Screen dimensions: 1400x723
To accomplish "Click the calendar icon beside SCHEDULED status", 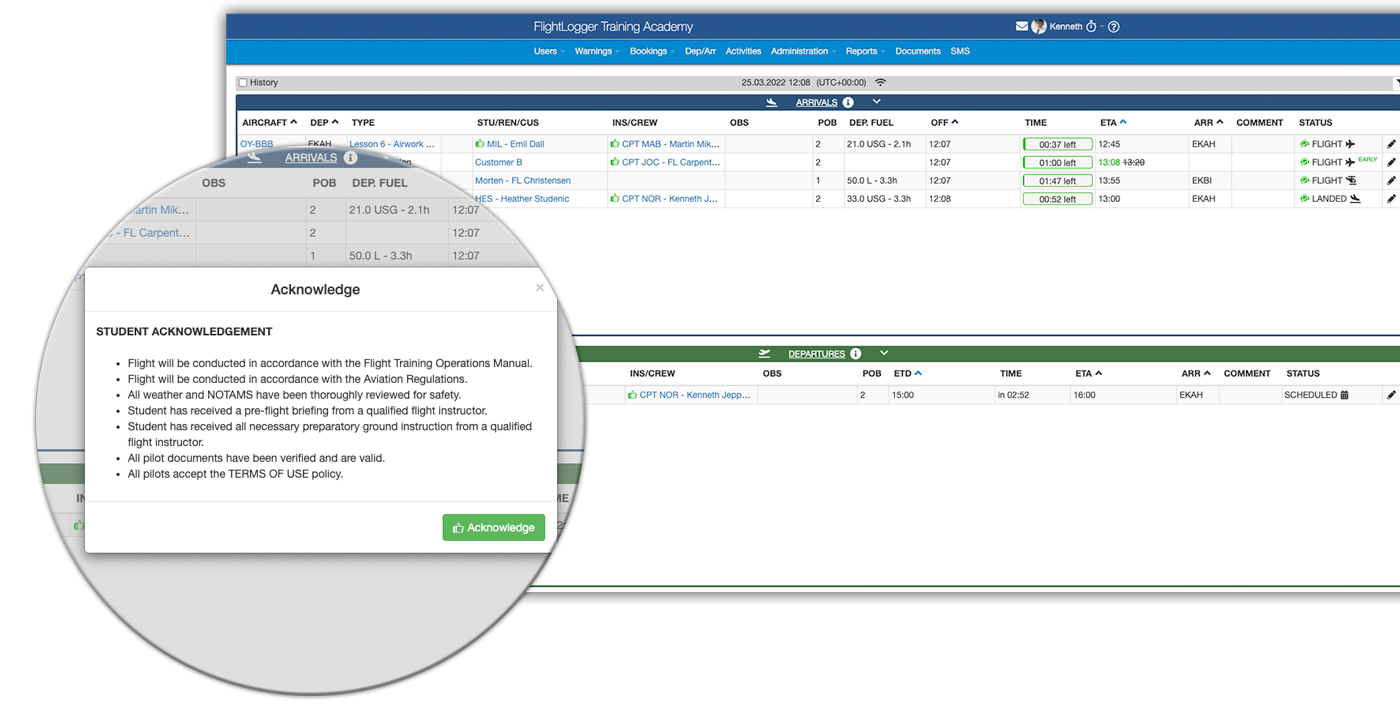I will [x=1344, y=395].
